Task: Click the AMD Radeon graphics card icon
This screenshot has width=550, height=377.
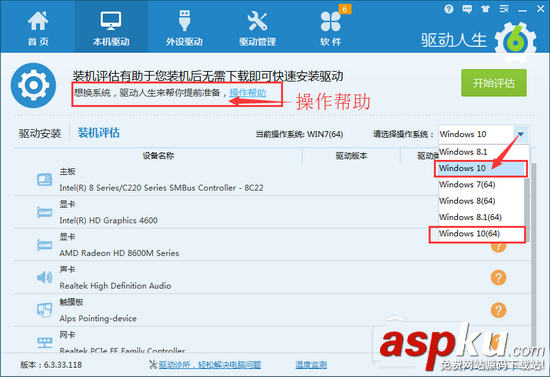Action: click(45, 245)
